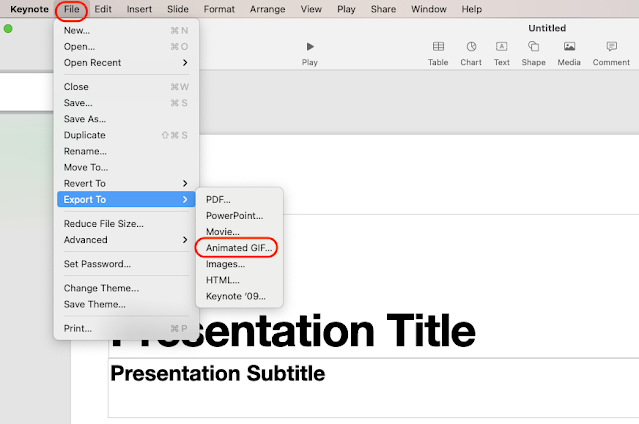Open the Play menu in menu bar
The image size is (639, 424).
point(346,9)
